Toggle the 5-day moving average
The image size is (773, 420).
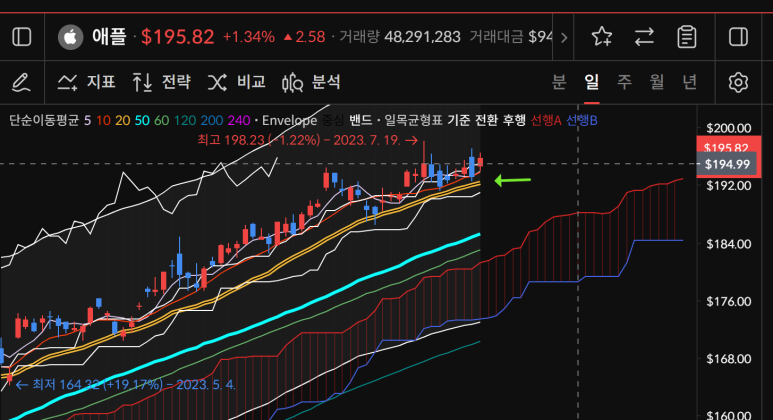pyautogui.click(x=87, y=120)
